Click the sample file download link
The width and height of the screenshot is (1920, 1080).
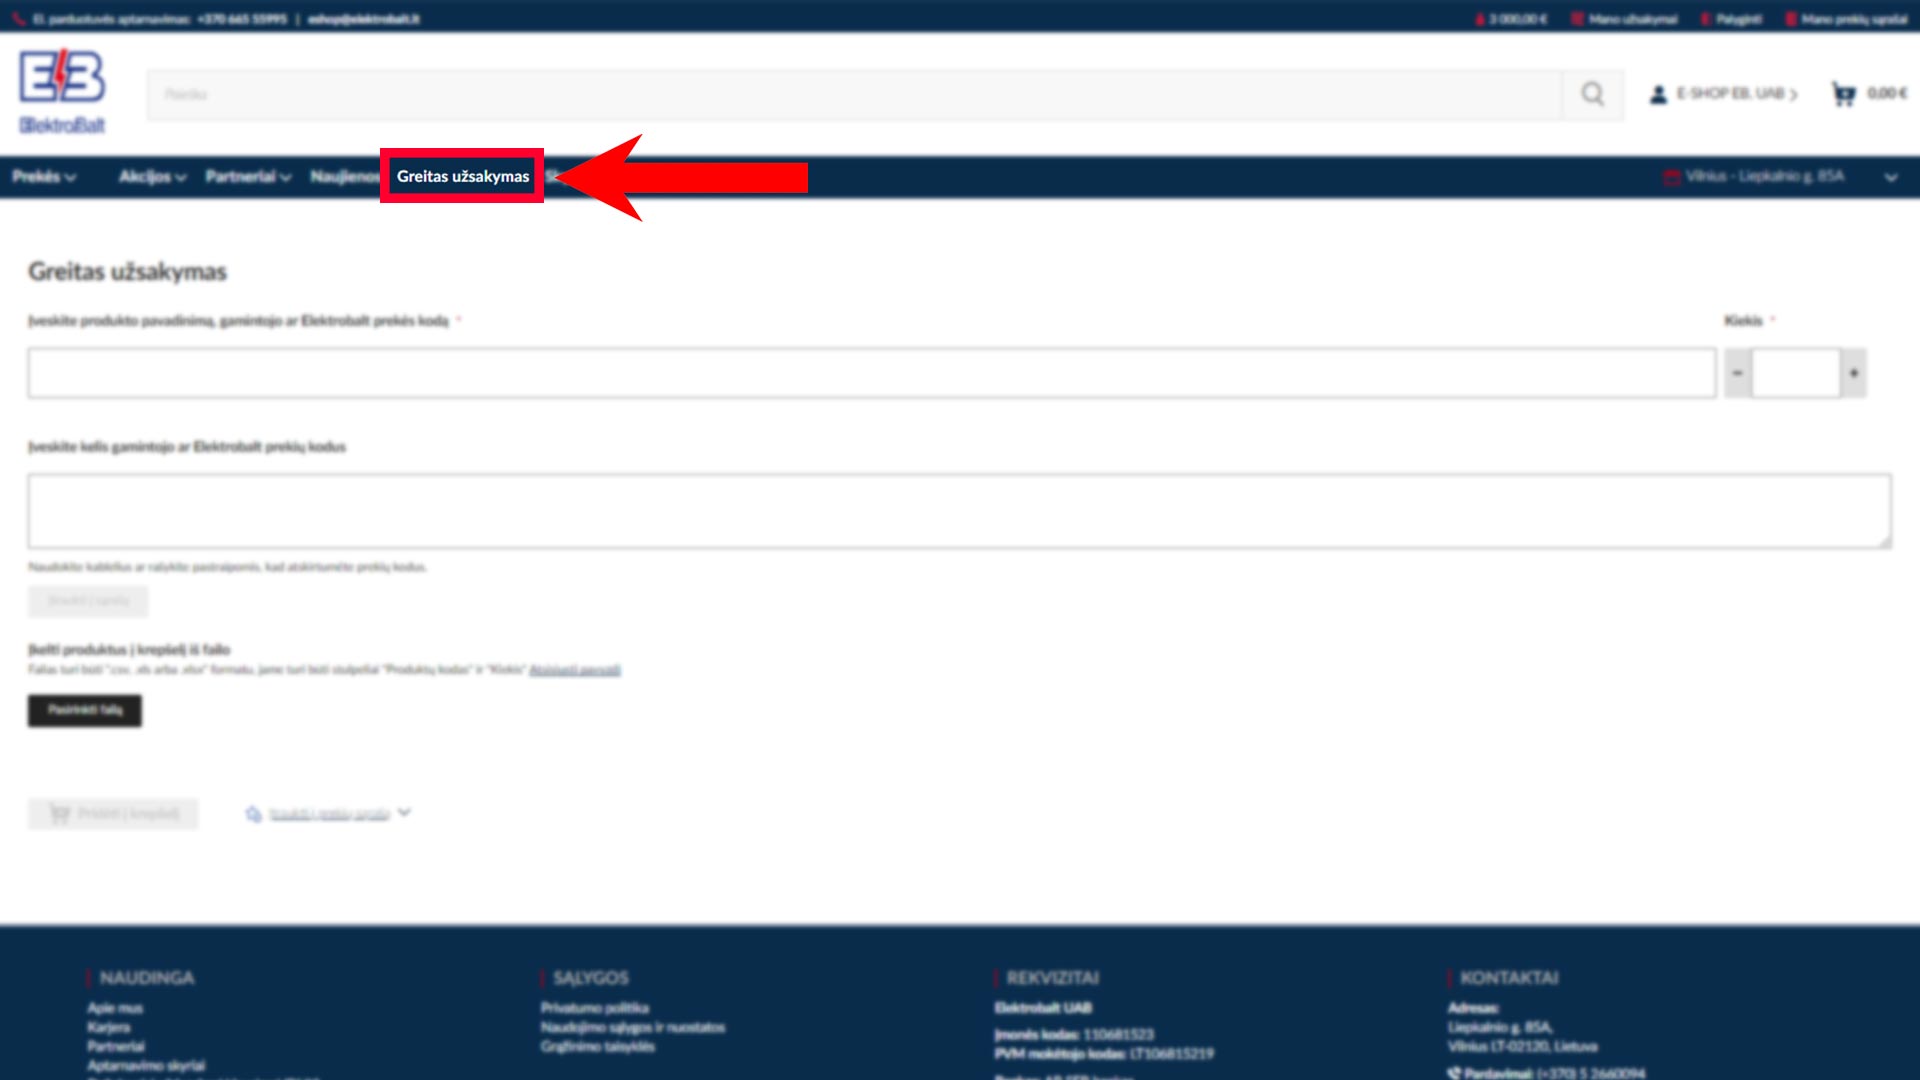(574, 670)
